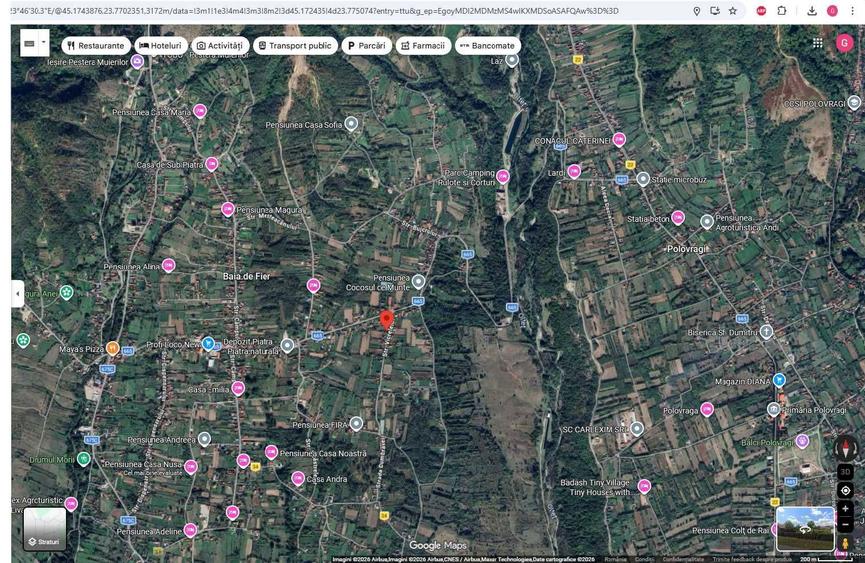This screenshot has height=563, width=865.
Task: Toggle map layers with Straturi thumbnail
Action: click(44, 528)
